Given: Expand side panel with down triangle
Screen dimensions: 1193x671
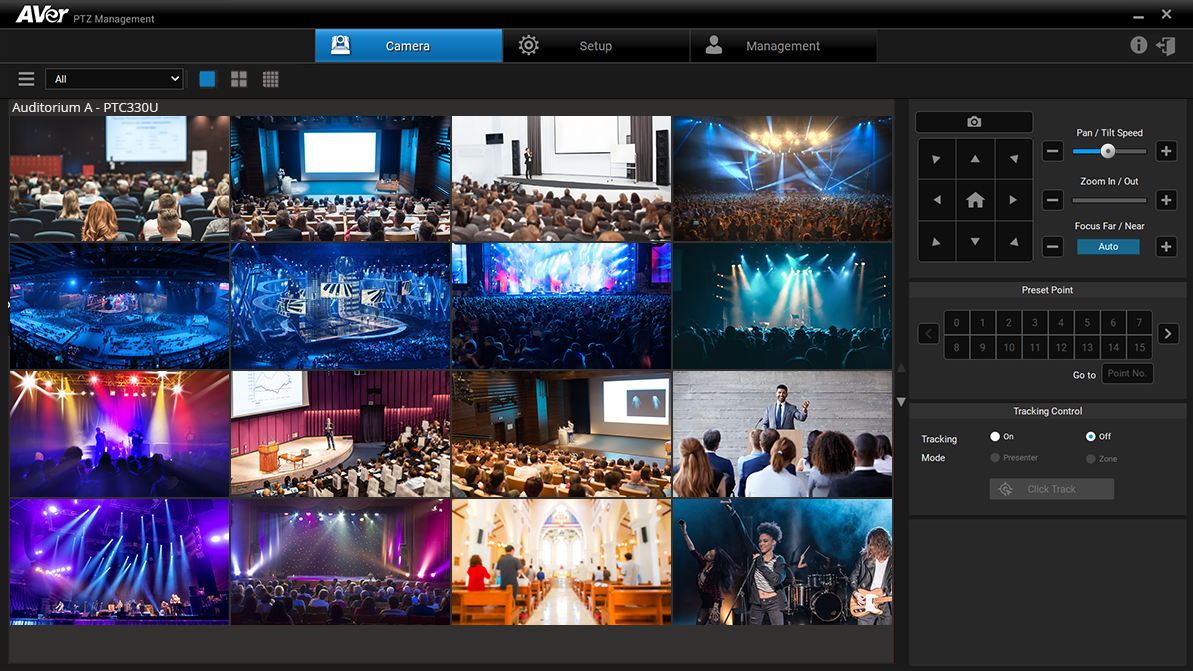Looking at the screenshot, I should pyautogui.click(x=902, y=402).
